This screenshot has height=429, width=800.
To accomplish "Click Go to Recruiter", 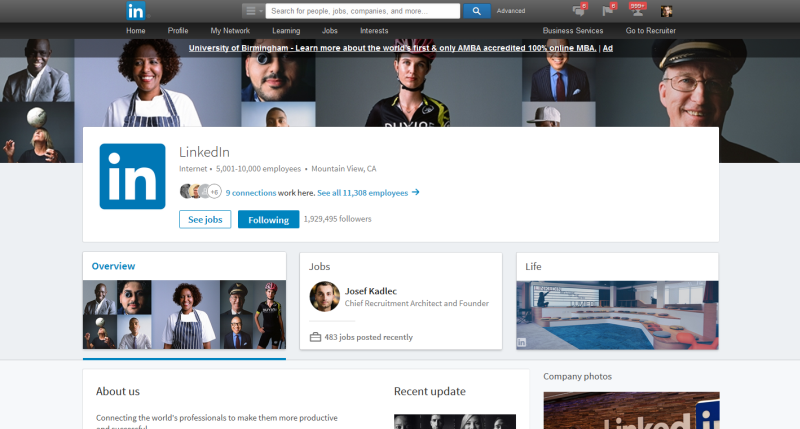I will [x=651, y=31].
